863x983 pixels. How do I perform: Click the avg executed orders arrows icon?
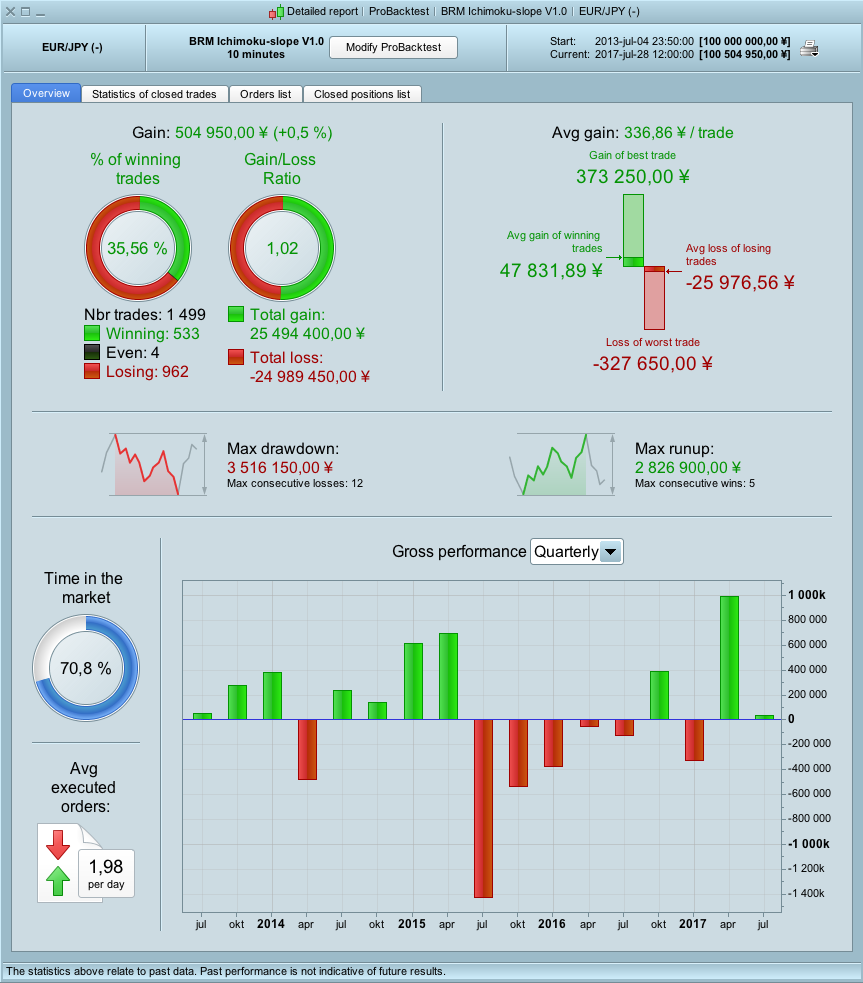(58, 863)
